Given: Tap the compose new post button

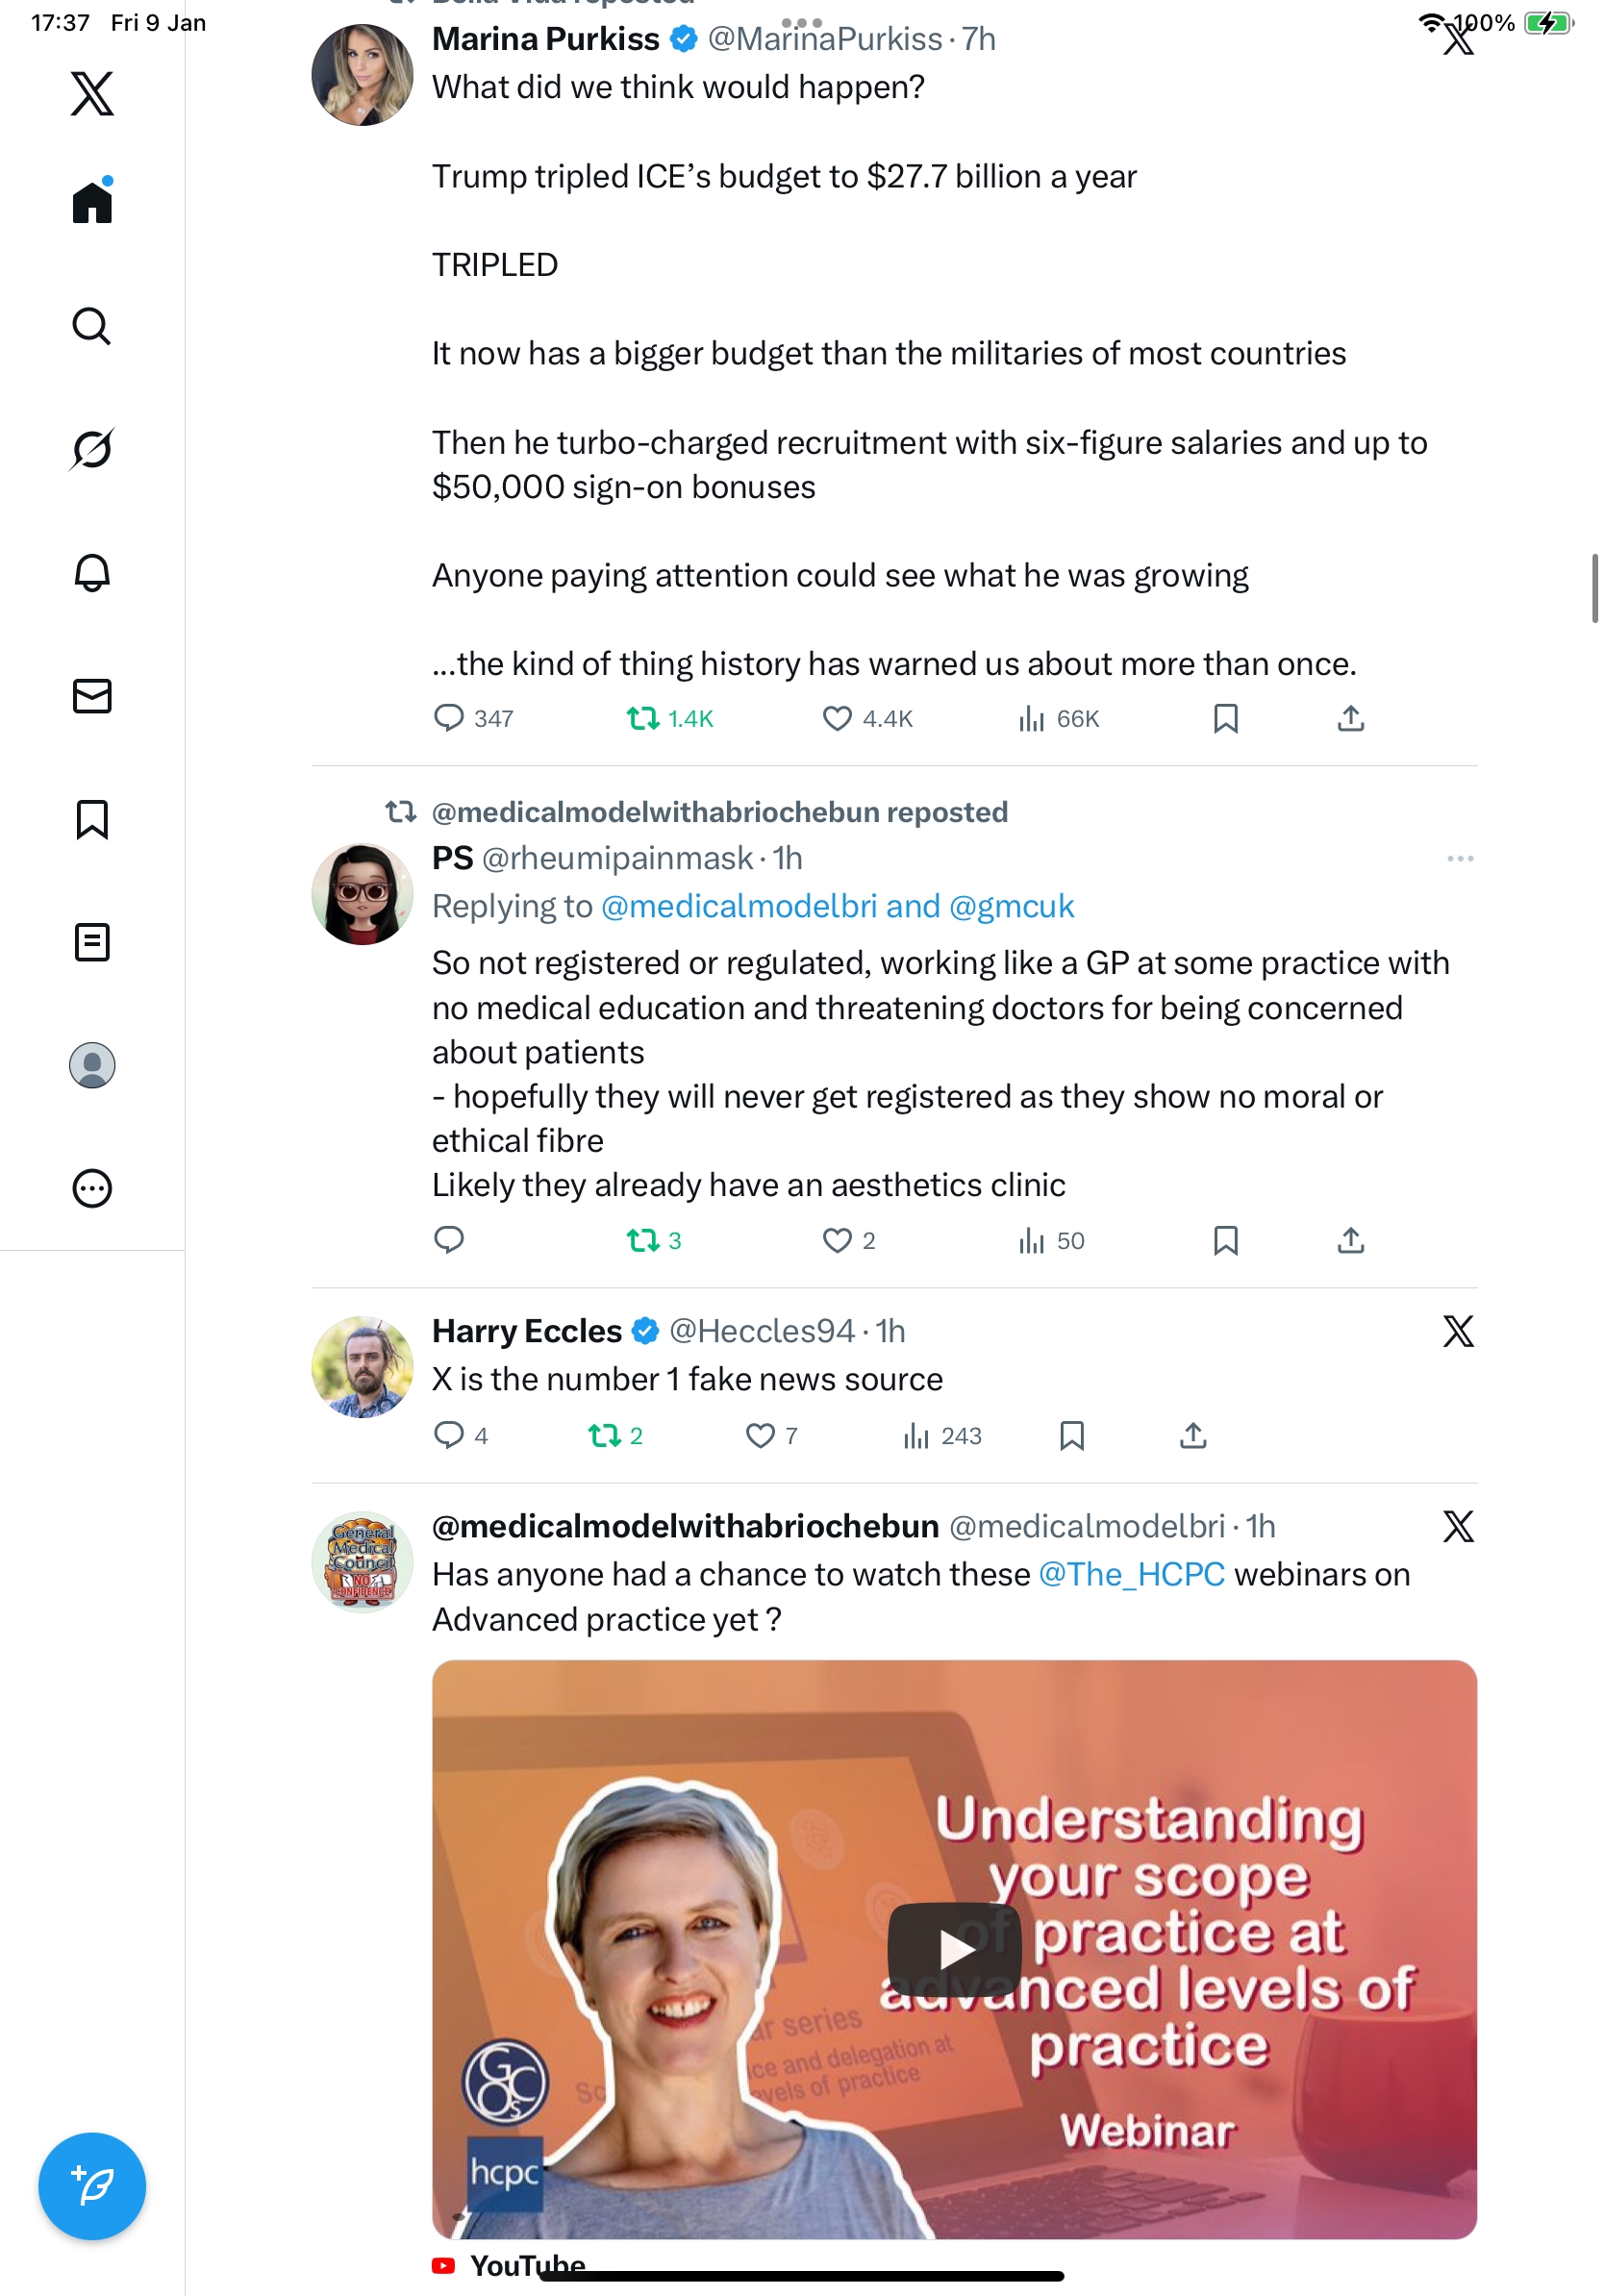Looking at the screenshot, I should click(92, 2185).
